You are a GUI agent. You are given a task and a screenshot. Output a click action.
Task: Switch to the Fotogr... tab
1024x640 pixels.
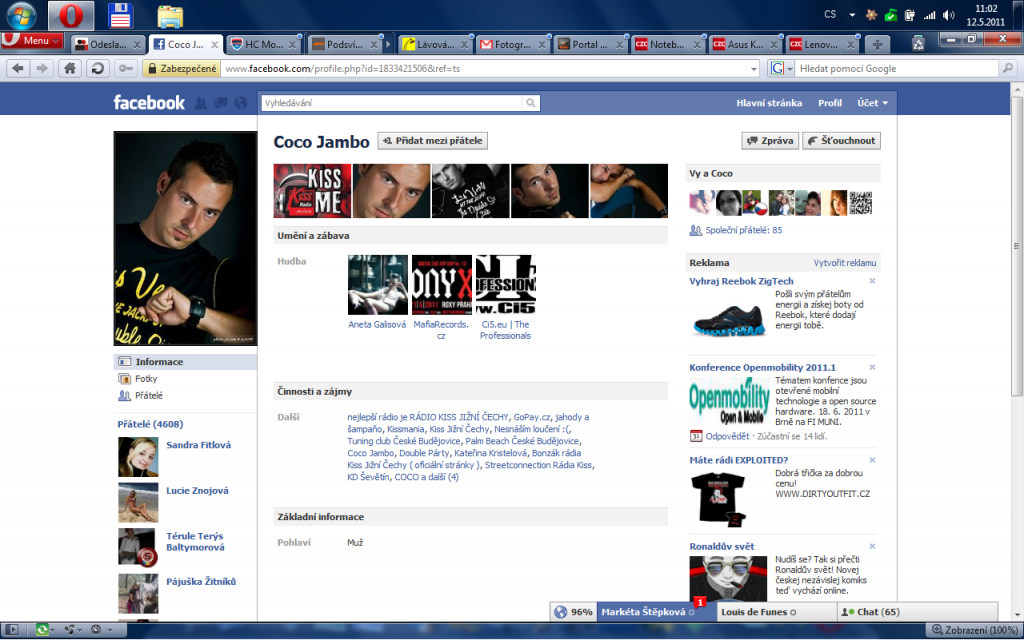click(513, 44)
